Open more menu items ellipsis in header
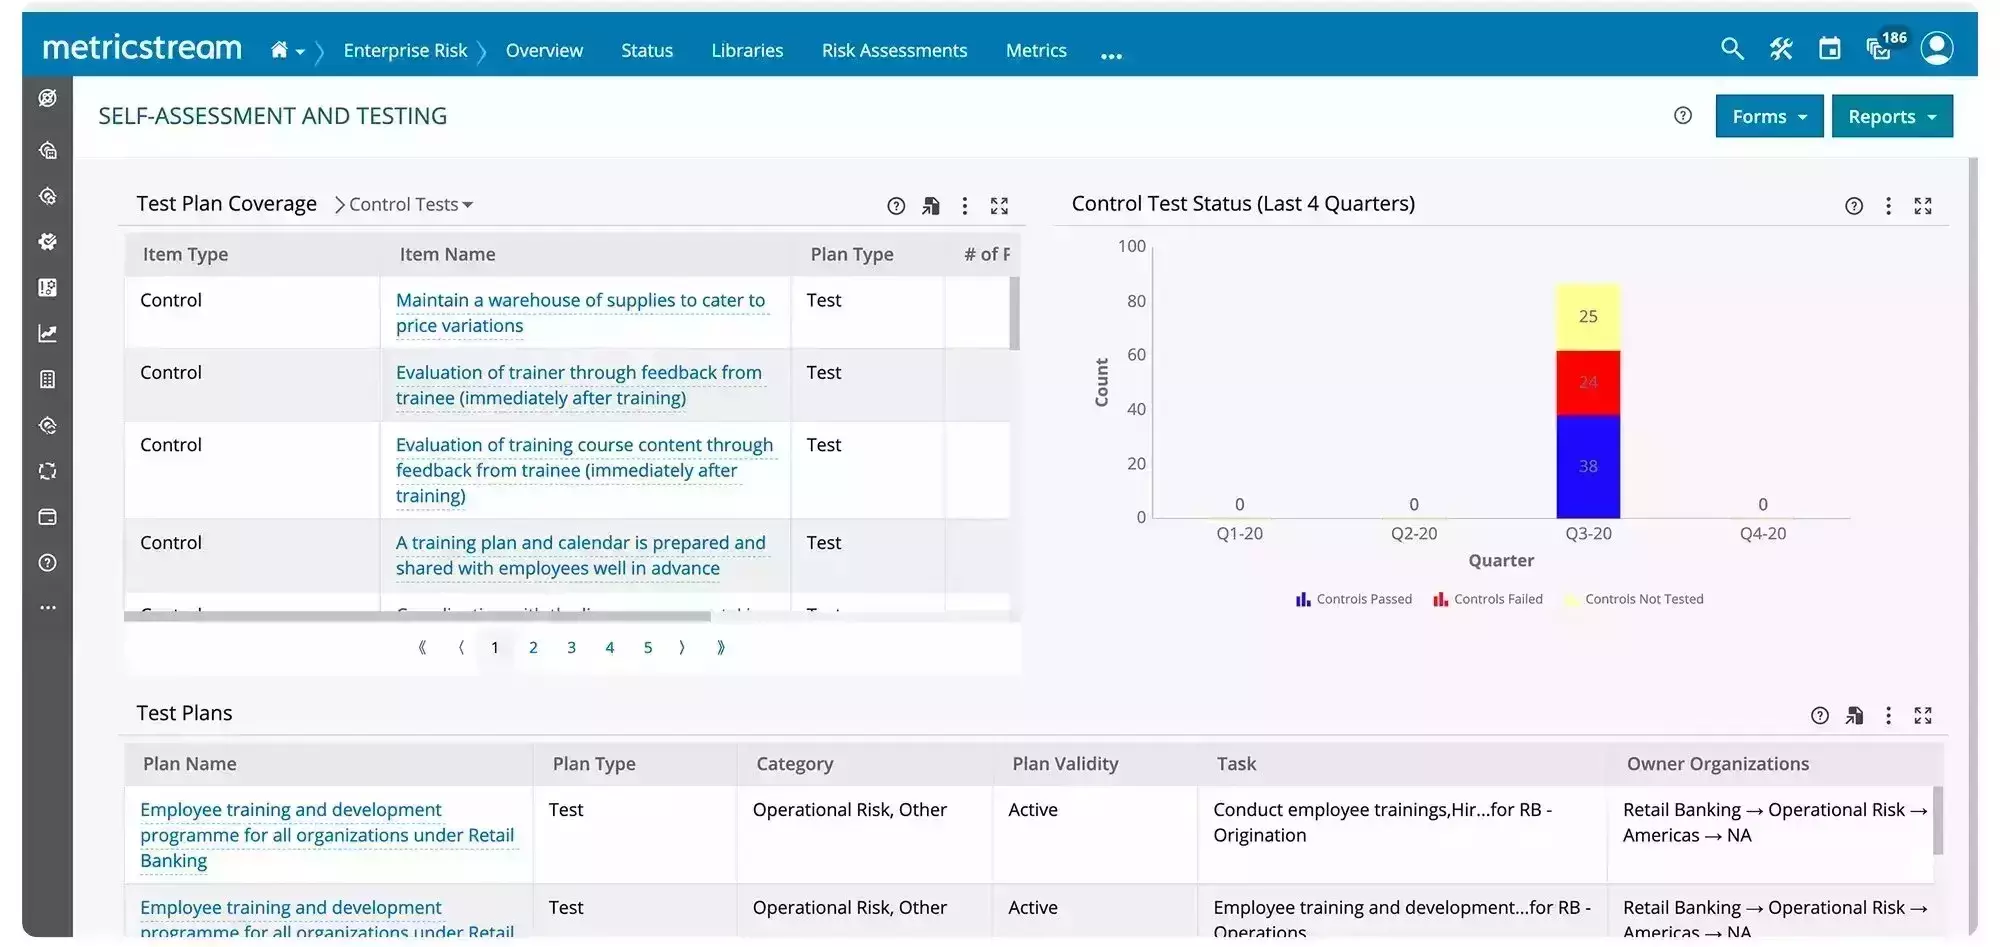This screenshot has height=947, width=2000. click(x=1111, y=56)
